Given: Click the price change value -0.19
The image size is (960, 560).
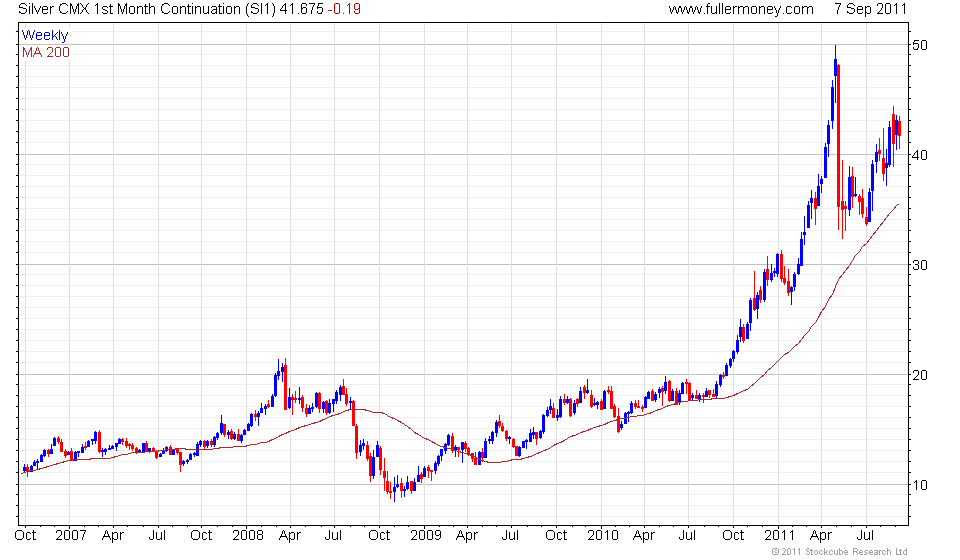Looking at the screenshot, I should tap(343, 9).
